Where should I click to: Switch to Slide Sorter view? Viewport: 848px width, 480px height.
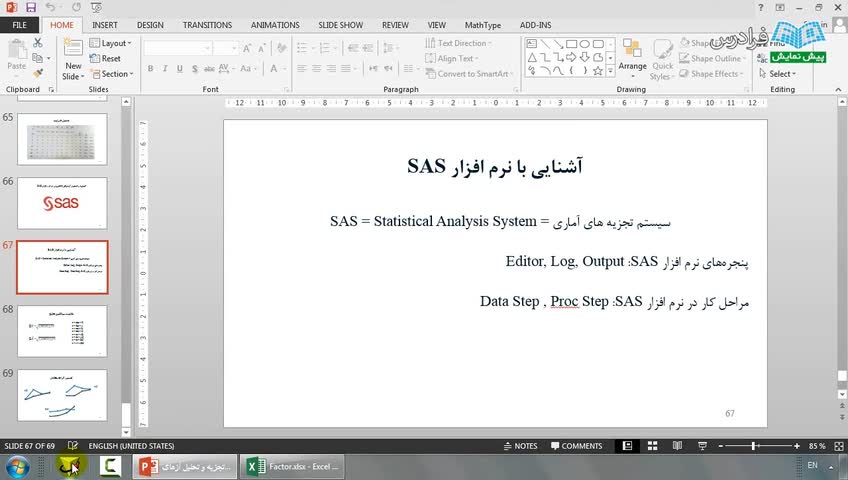click(653, 446)
